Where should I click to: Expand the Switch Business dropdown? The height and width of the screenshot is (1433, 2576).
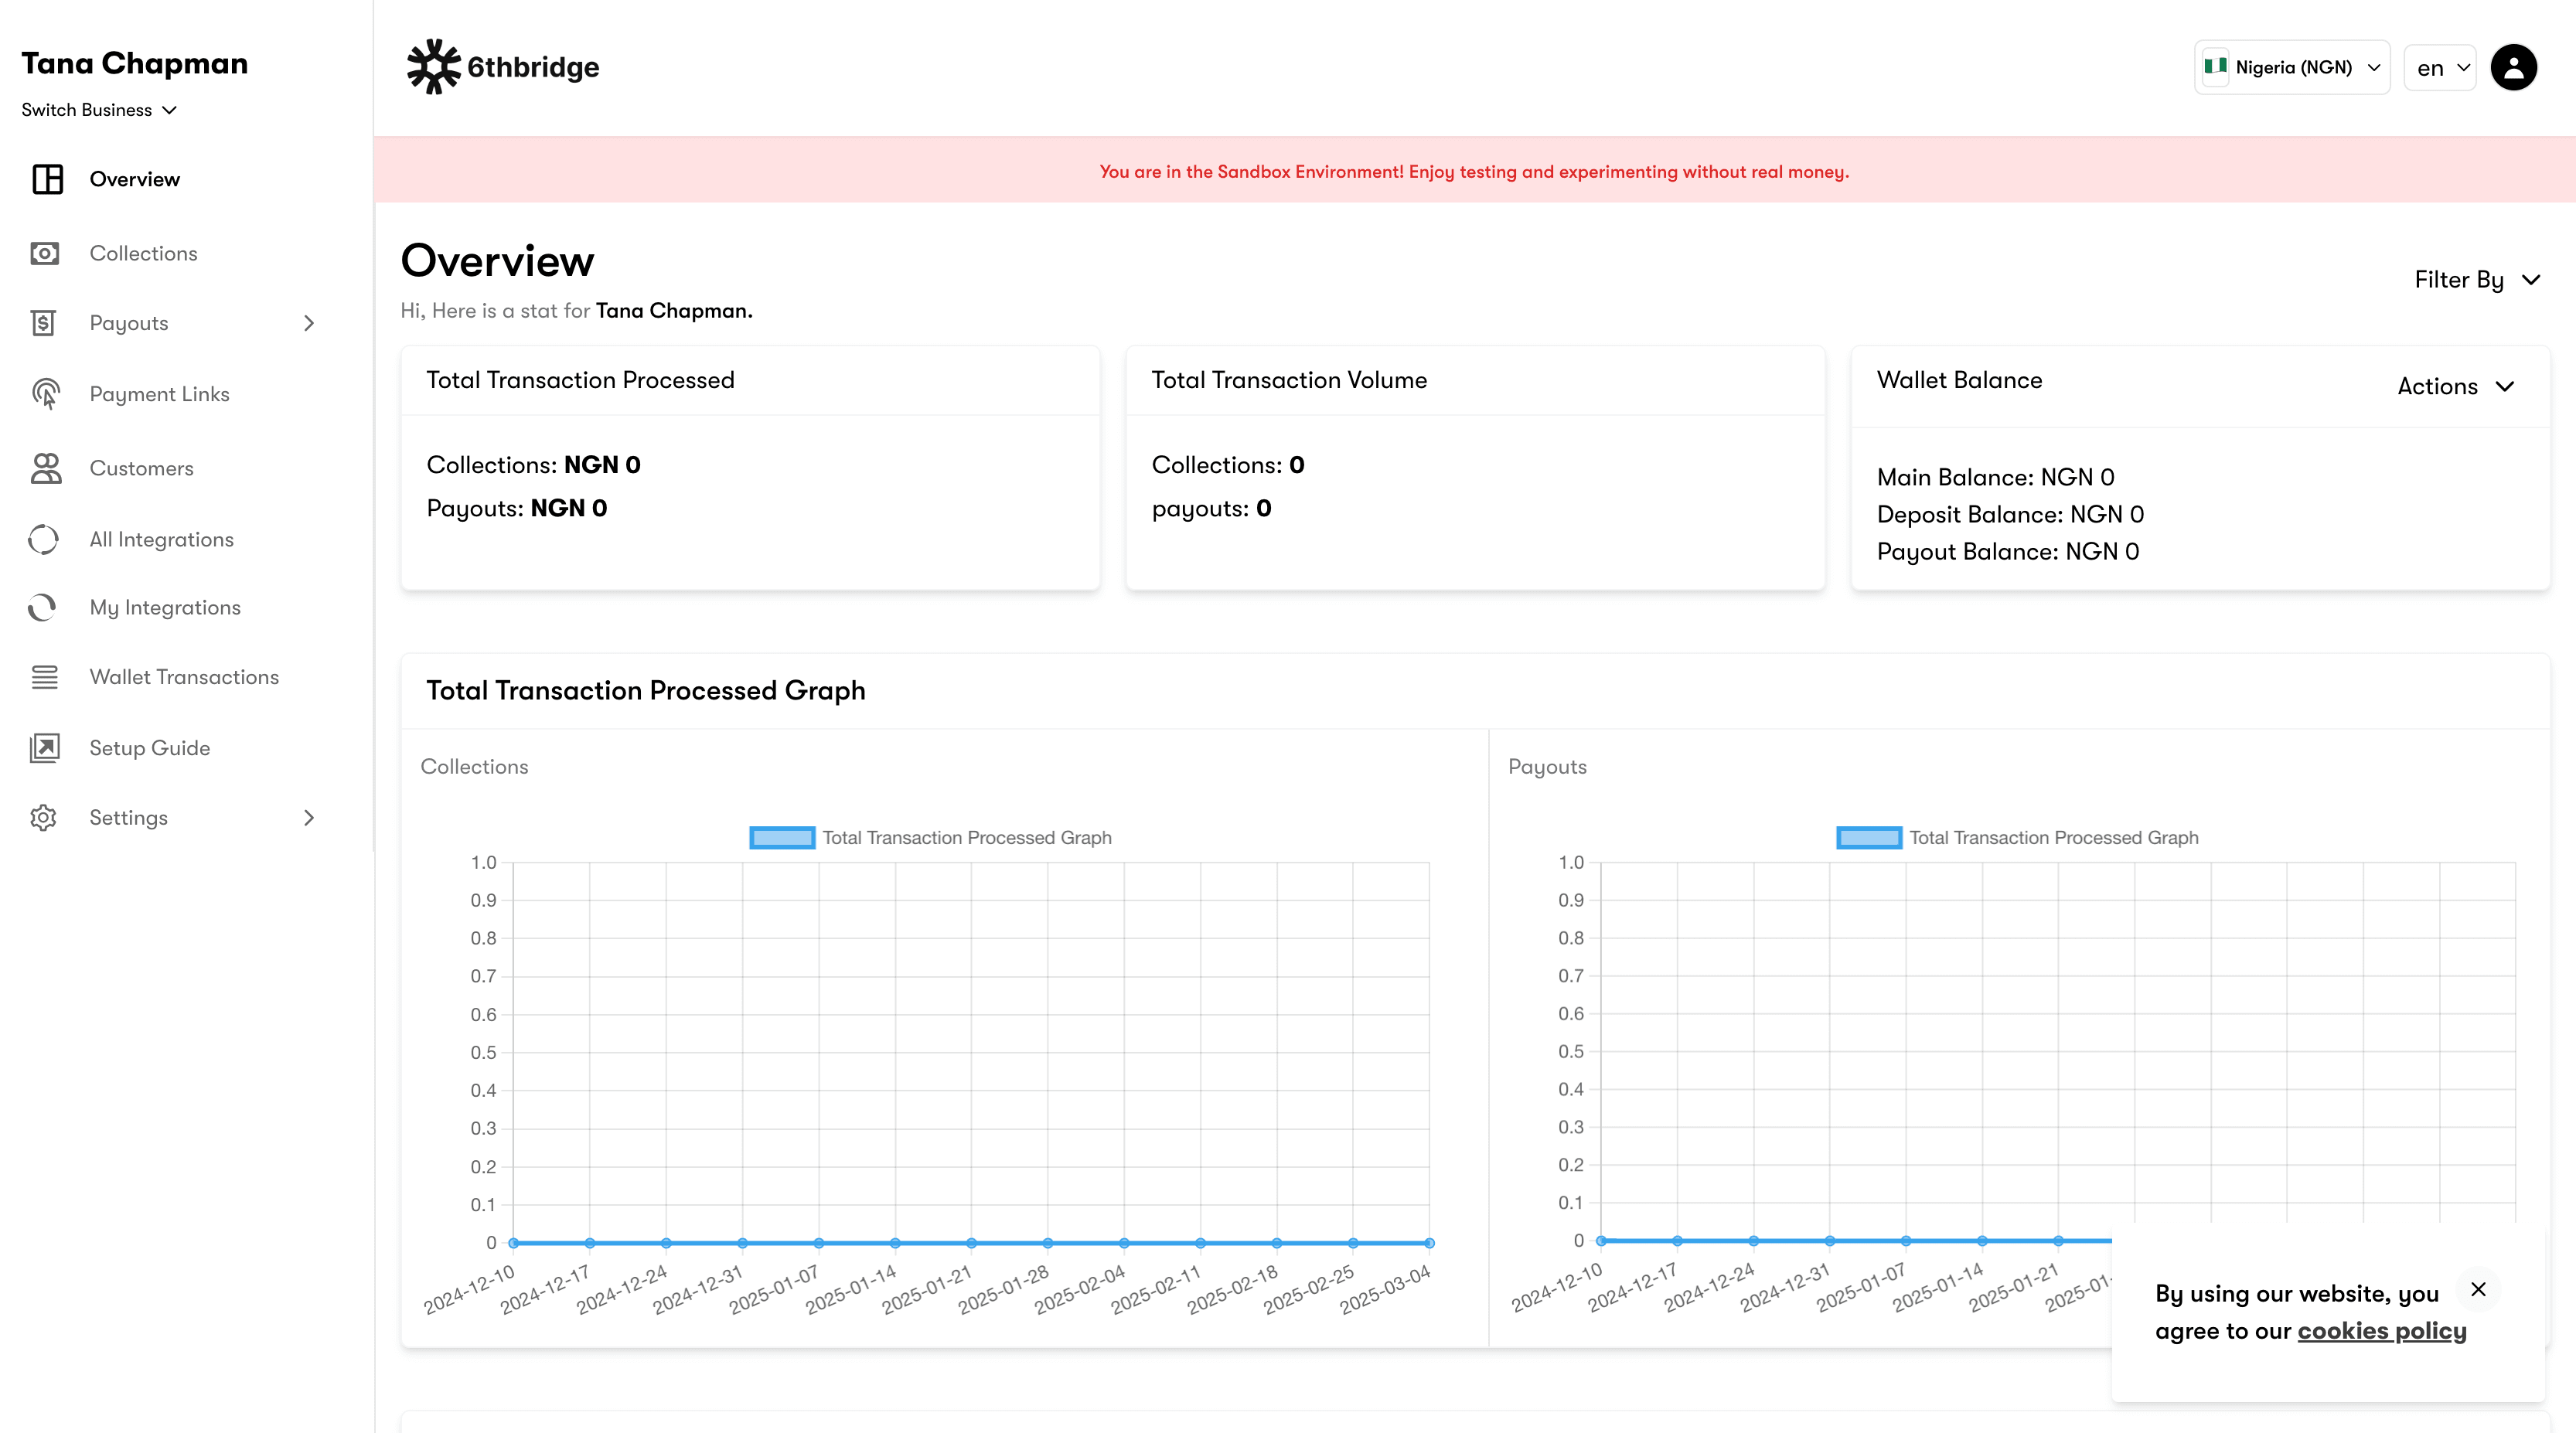tap(99, 110)
